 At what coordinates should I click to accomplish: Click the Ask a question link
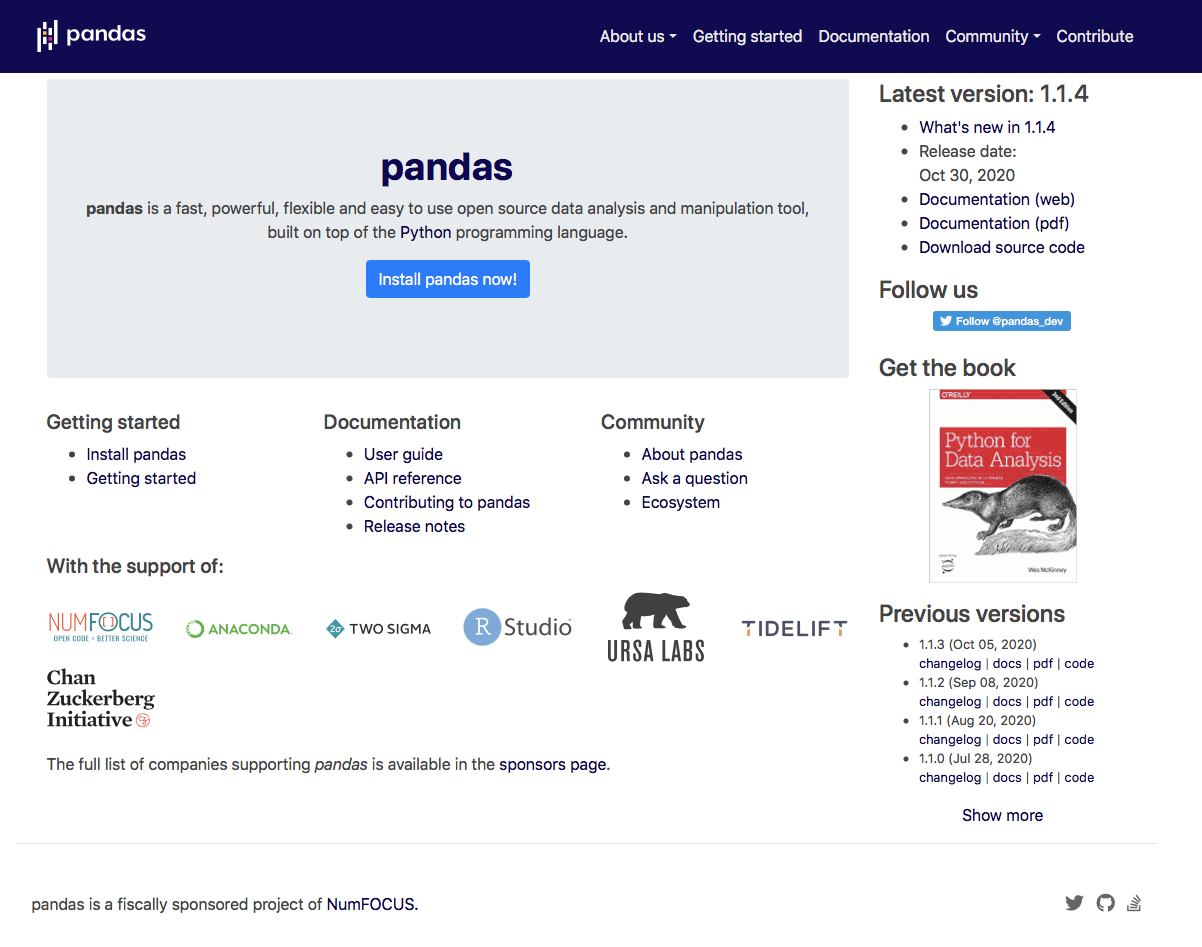[695, 478]
